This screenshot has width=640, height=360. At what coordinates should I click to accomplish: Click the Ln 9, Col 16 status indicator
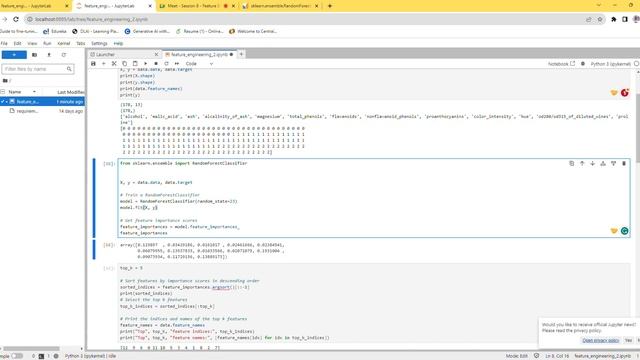tap(557, 356)
